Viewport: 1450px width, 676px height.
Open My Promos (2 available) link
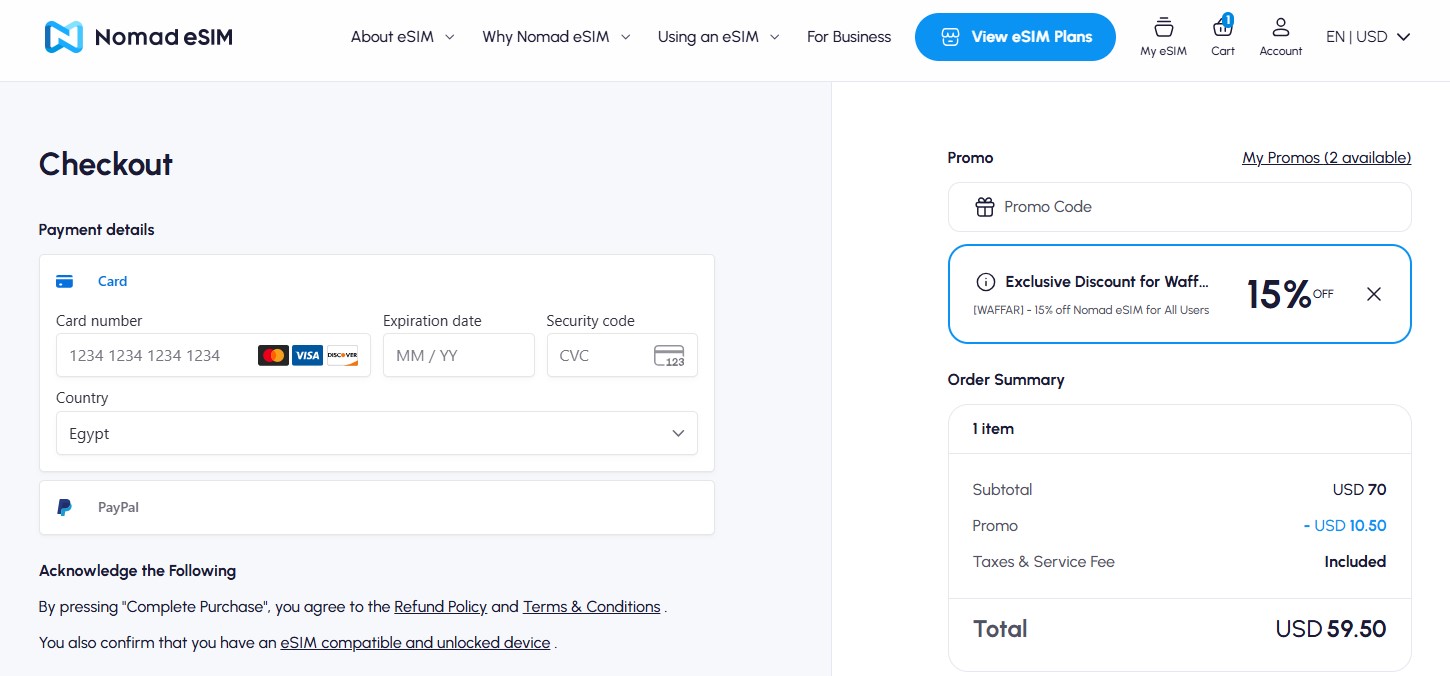(1326, 158)
